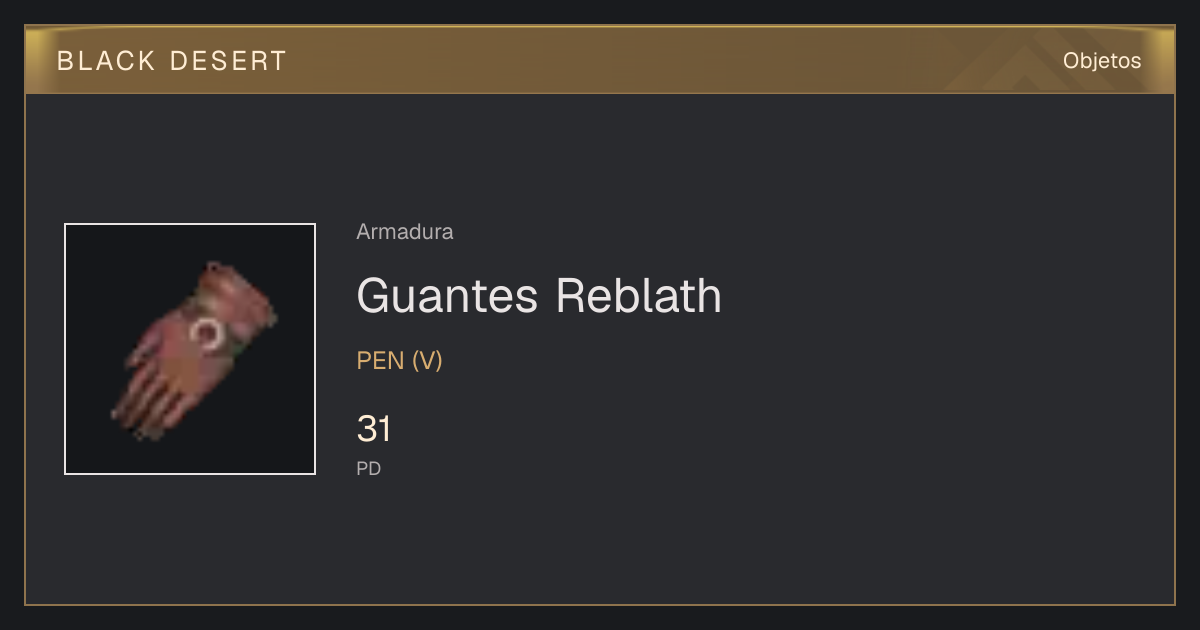Open the Objetos section link
The image size is (1200, 630).
click(x=1102, y=61)
